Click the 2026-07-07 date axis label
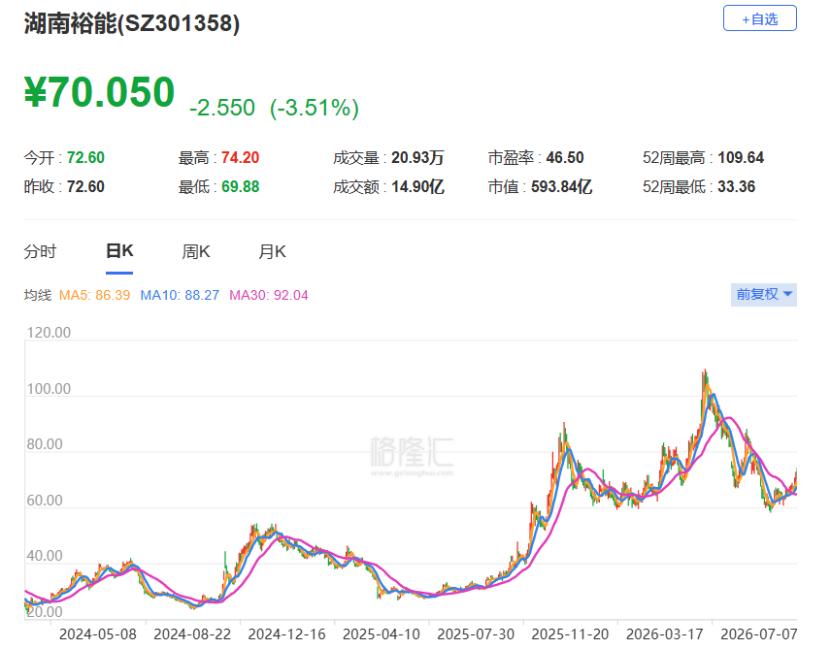 759,634
